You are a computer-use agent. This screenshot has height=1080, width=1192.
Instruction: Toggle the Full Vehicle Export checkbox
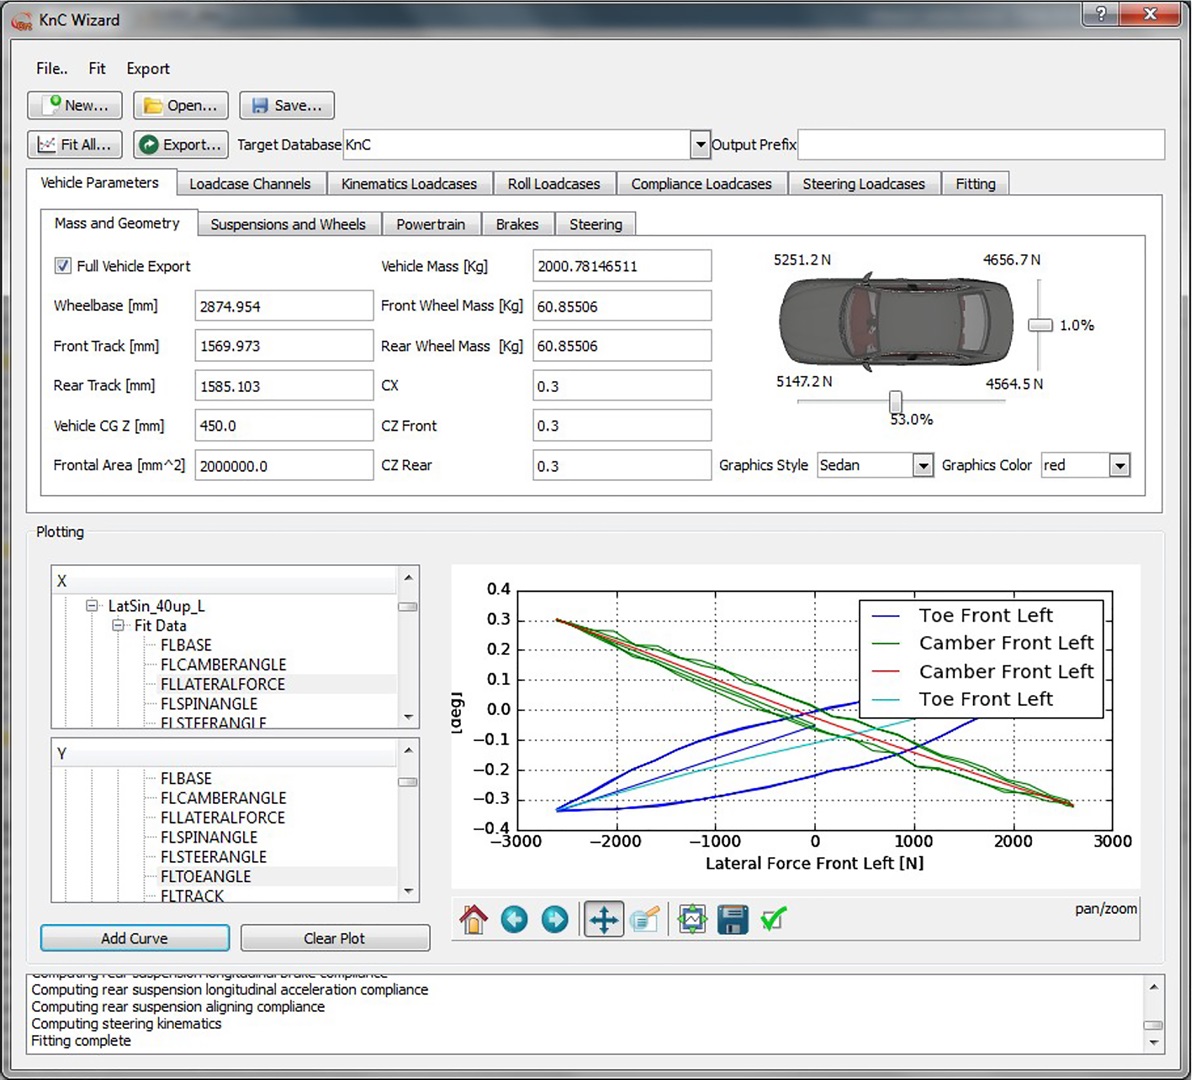point(63,266)
